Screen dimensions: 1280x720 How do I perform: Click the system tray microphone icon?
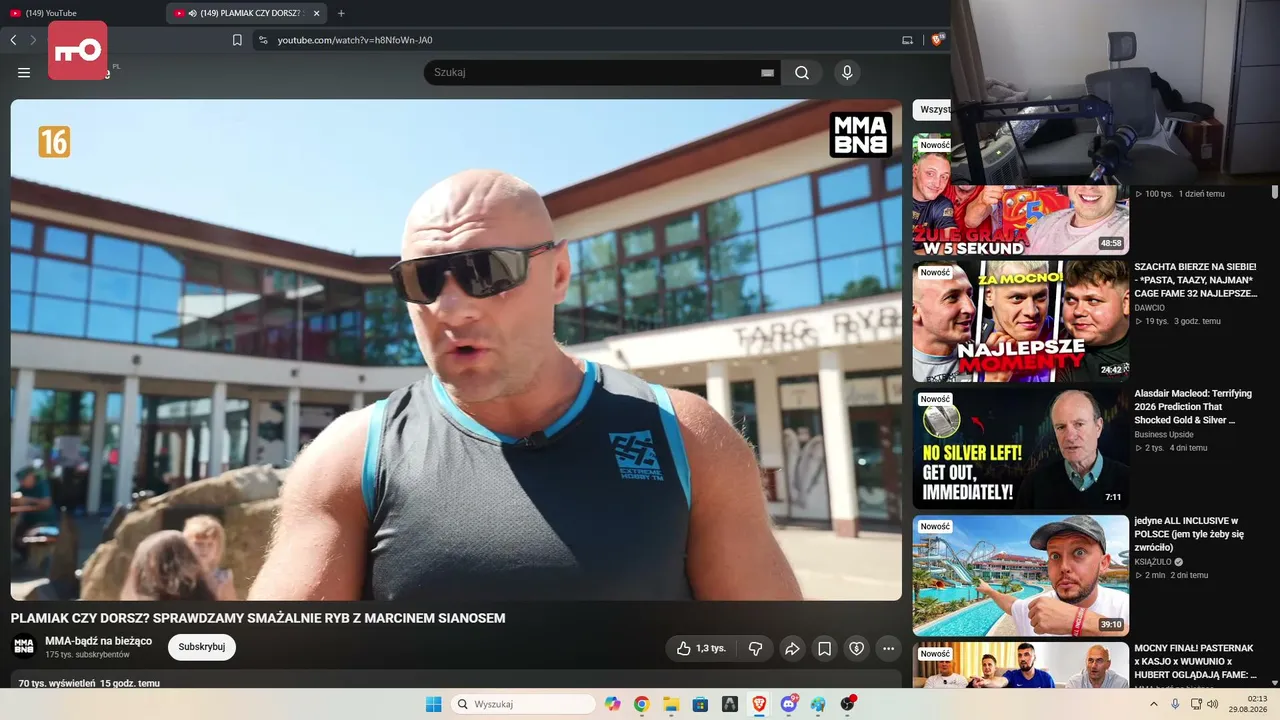1175,704
